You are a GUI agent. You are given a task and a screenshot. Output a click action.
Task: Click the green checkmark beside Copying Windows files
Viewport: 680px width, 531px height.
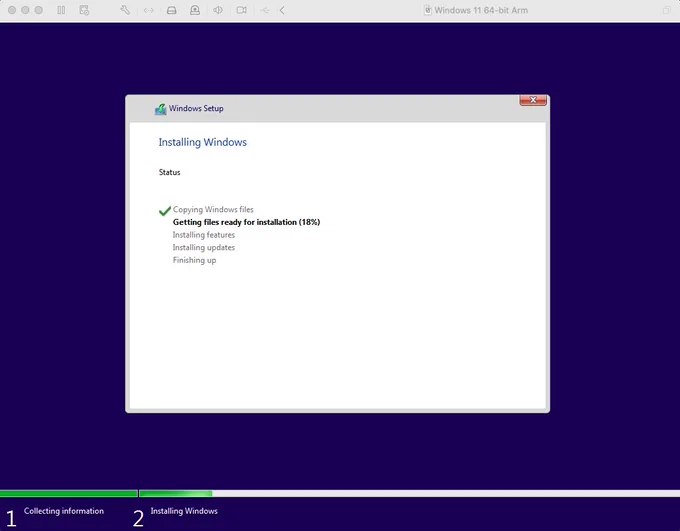165,210
